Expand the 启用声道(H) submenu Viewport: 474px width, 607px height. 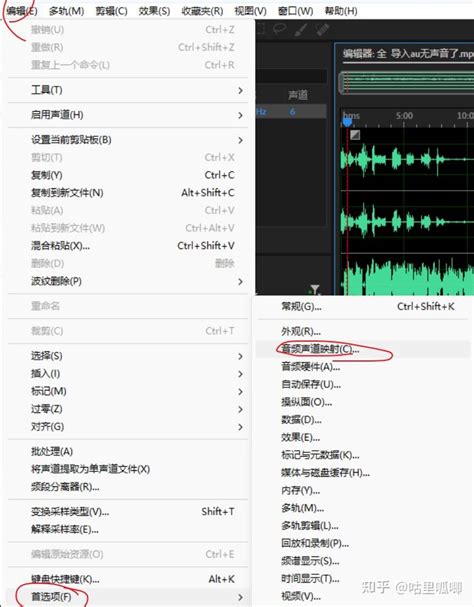pos(128,115)
